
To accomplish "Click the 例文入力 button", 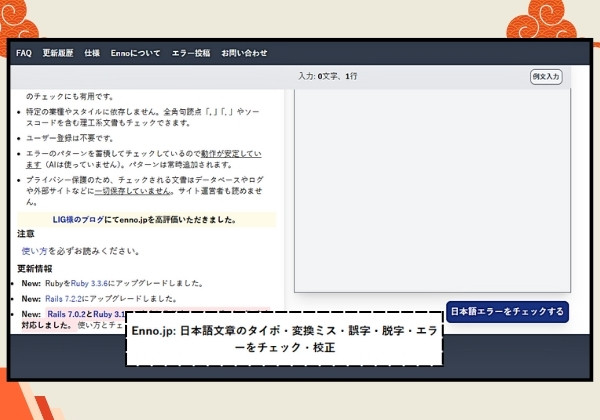I will pos(546,77).
